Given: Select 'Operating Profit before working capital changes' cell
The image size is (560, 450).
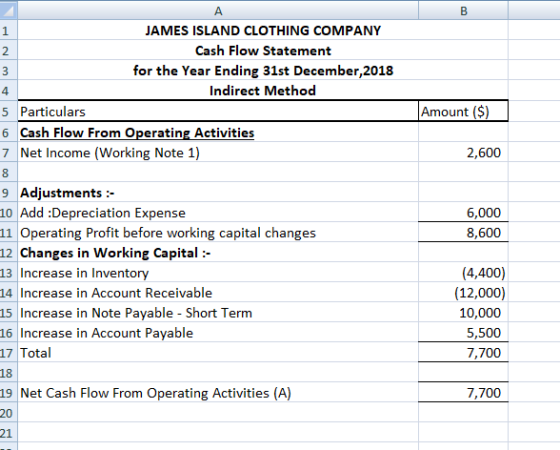Looking at the screenshot, I should (218, 233).
